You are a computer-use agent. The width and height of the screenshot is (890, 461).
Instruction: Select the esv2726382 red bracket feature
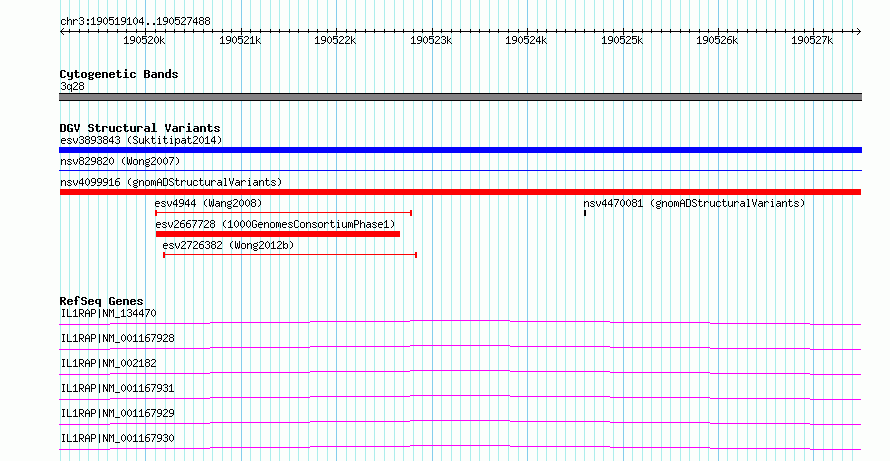290,255
